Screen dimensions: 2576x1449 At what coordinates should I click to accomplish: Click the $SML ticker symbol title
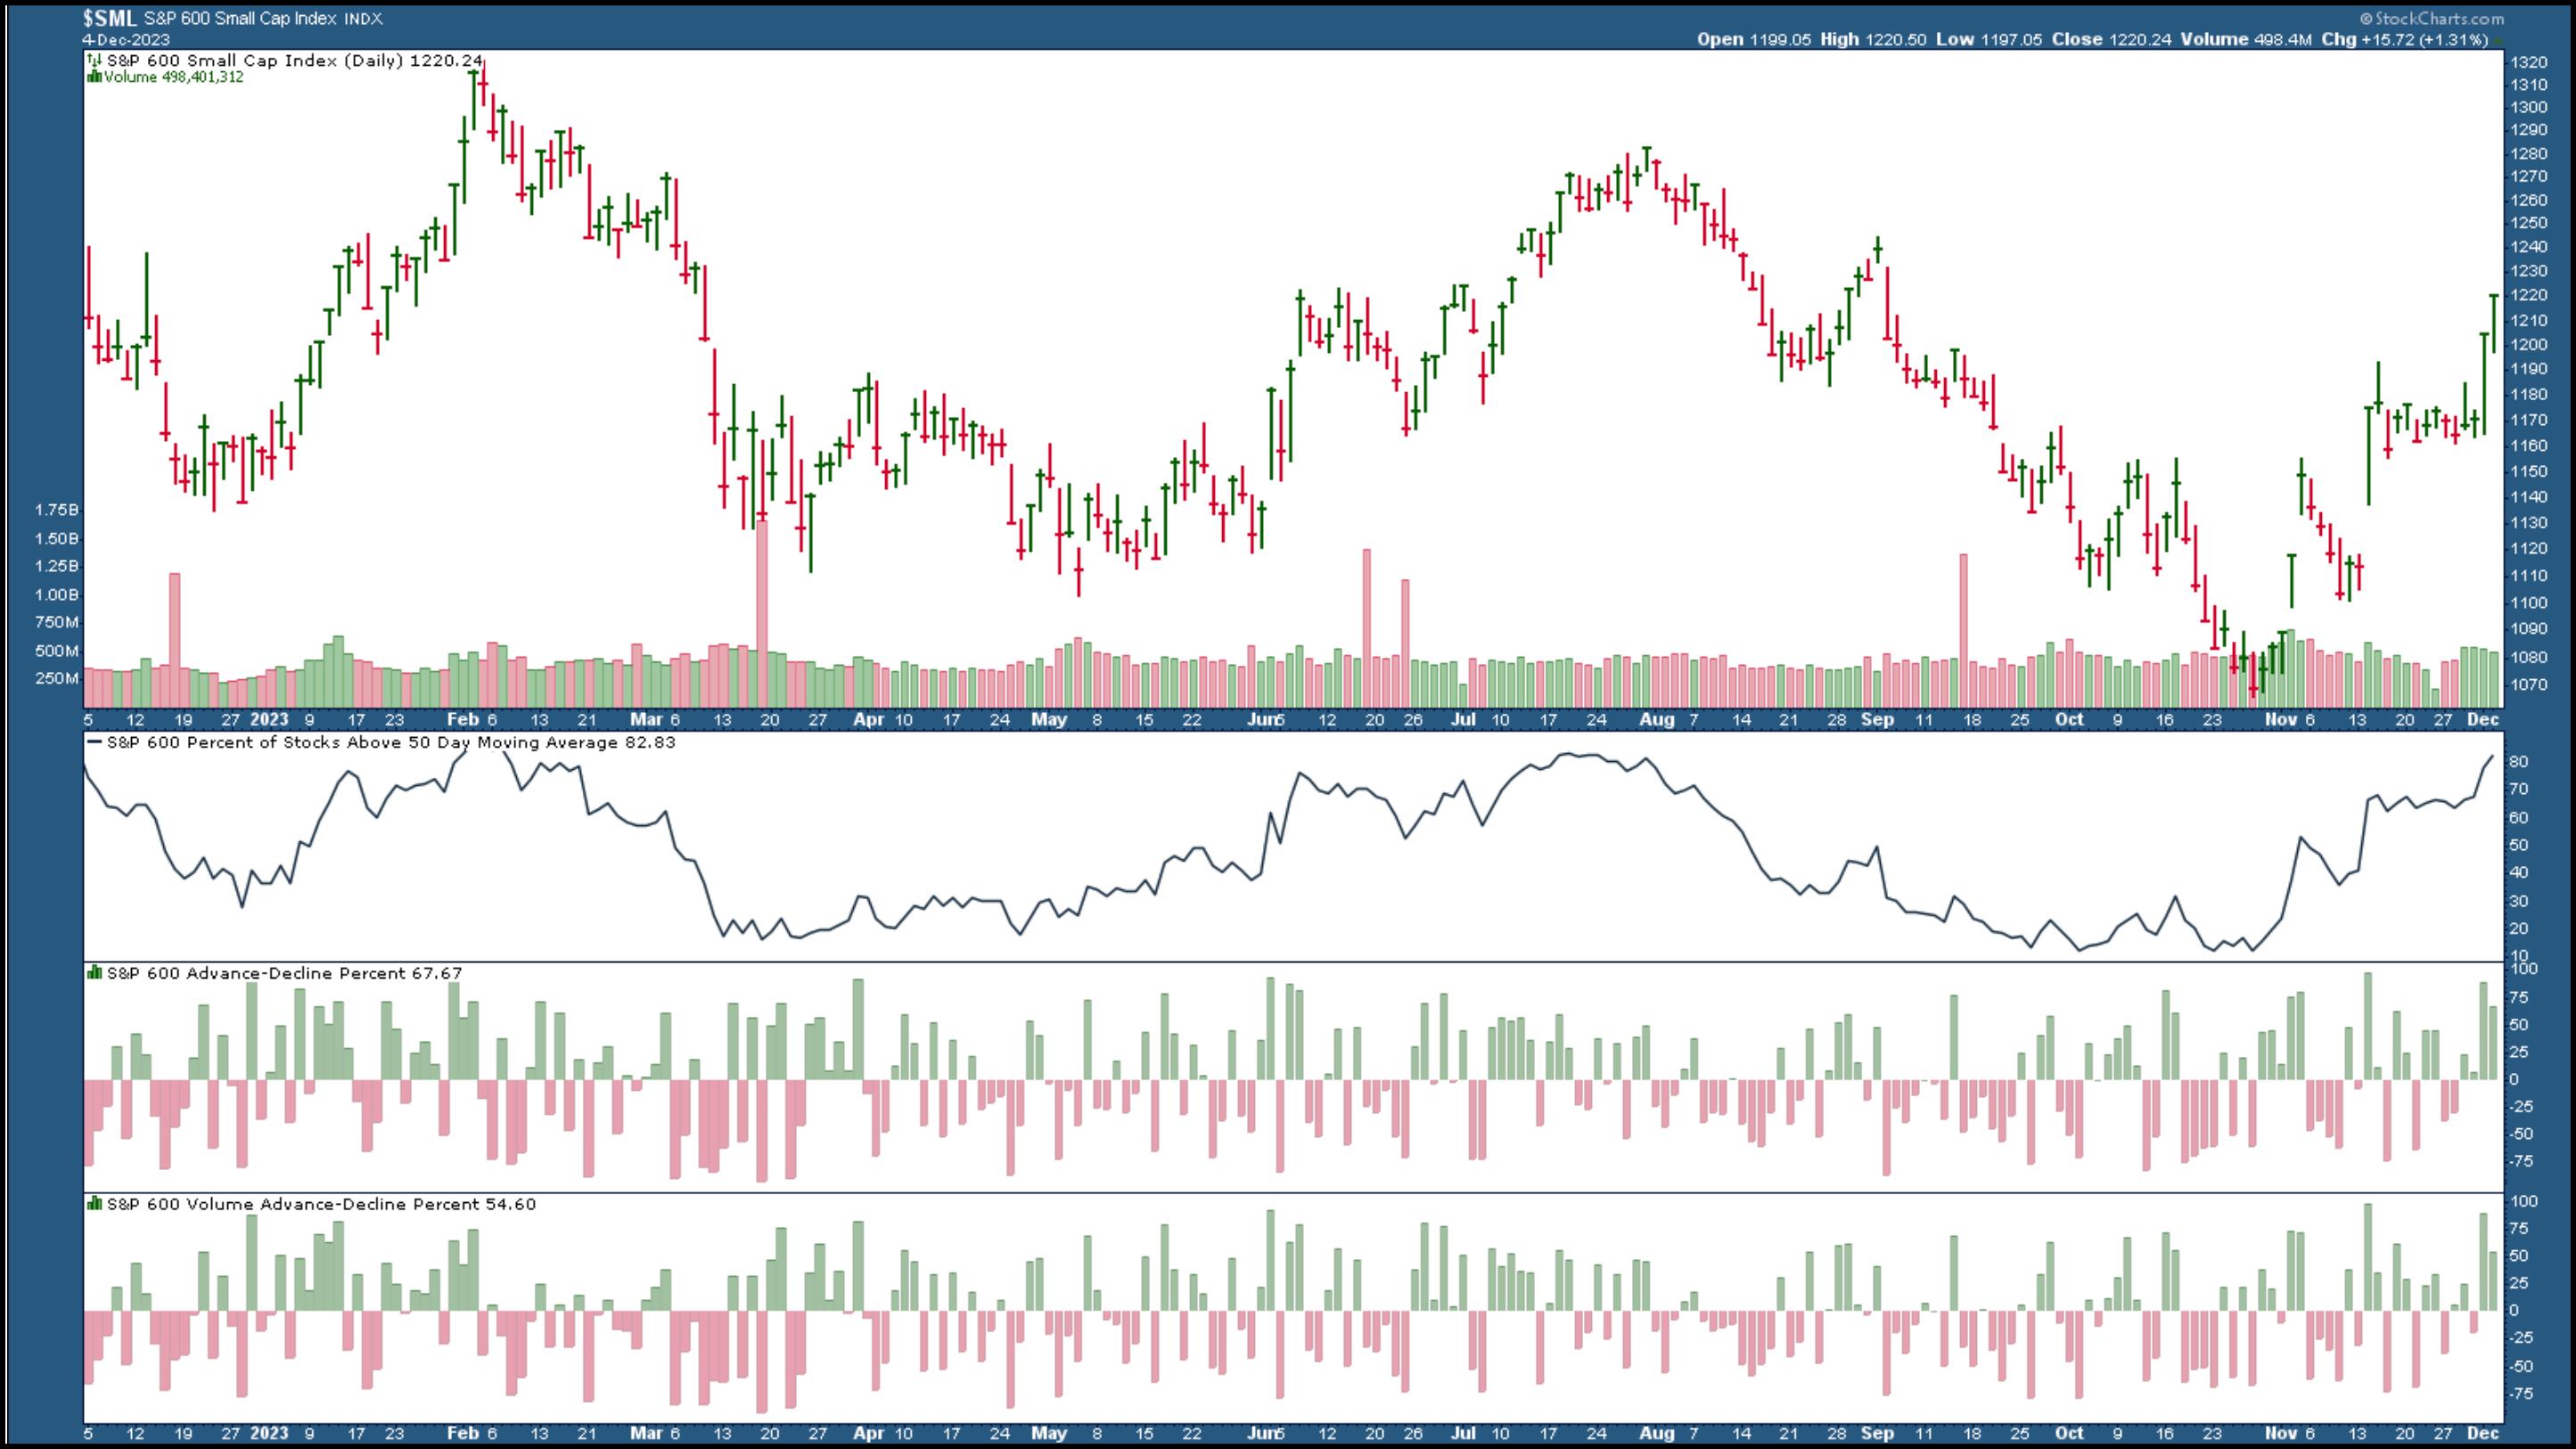pyautogui.click(x=110, y=18)
